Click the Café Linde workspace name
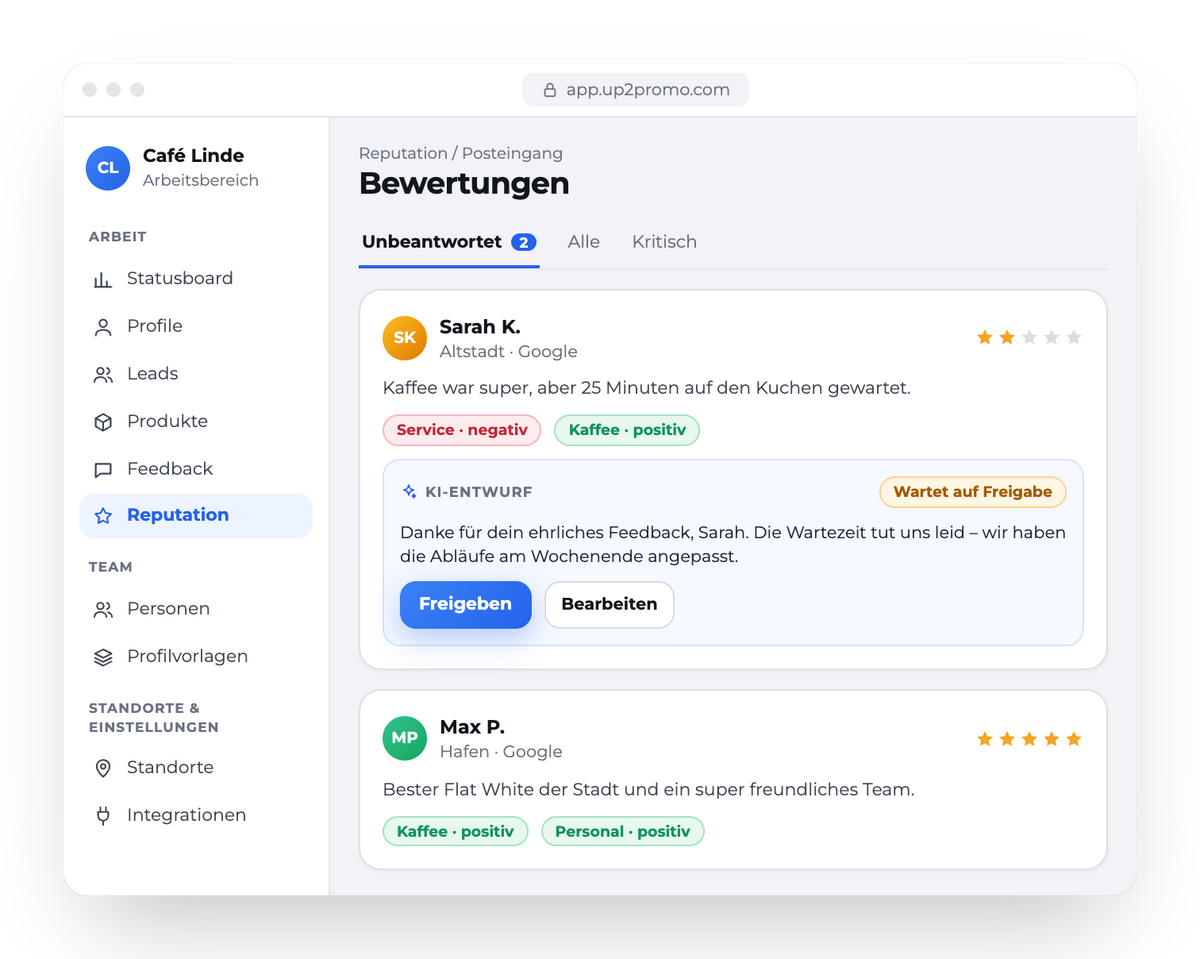Image resolution: width=1200 pixels, height=959 pixels. coord(193,155)
